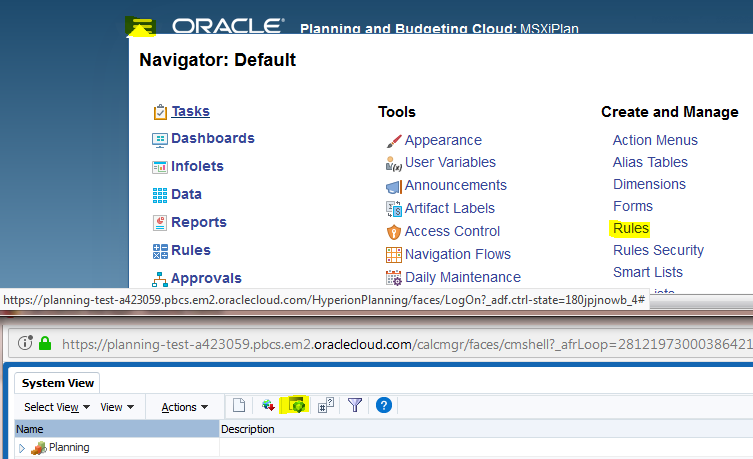
Task: Open the Actions dropdown menu
Action: 184,407
